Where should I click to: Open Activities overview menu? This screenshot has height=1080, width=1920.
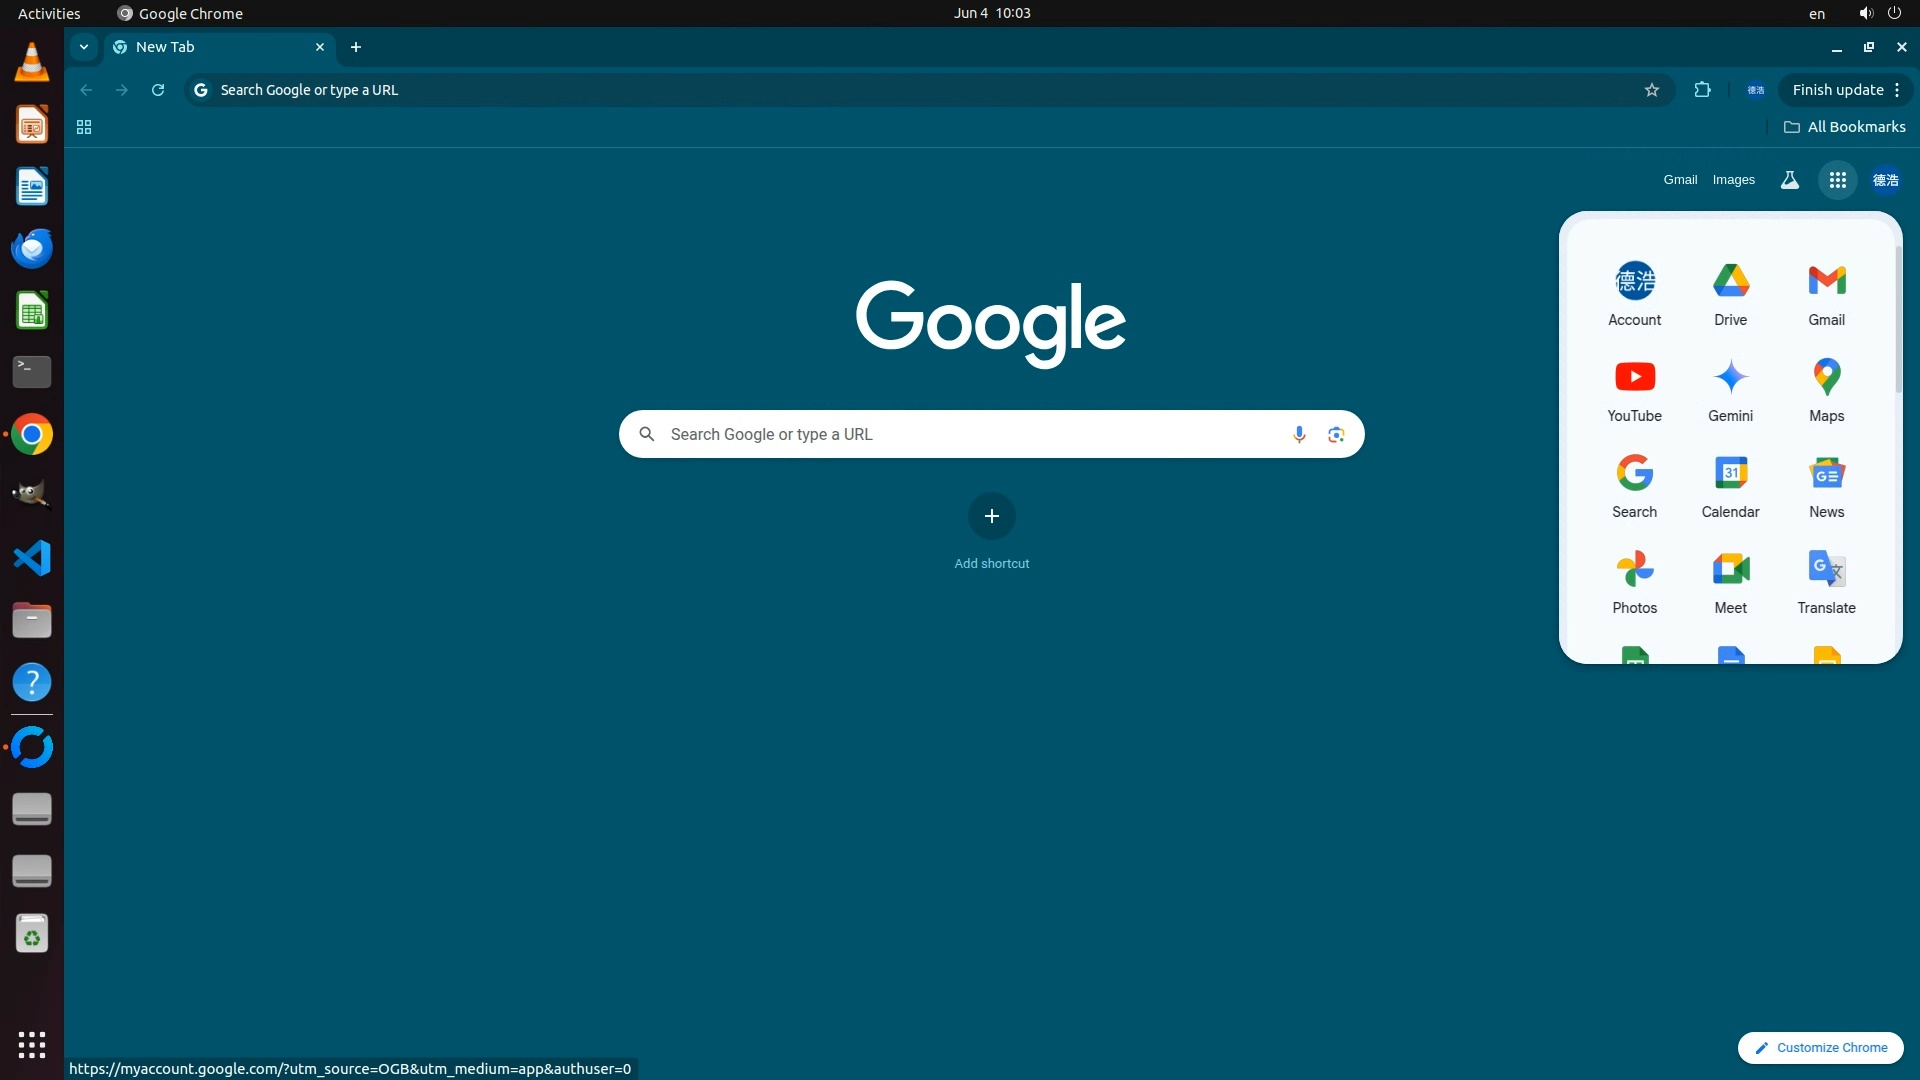click(49, 13)
